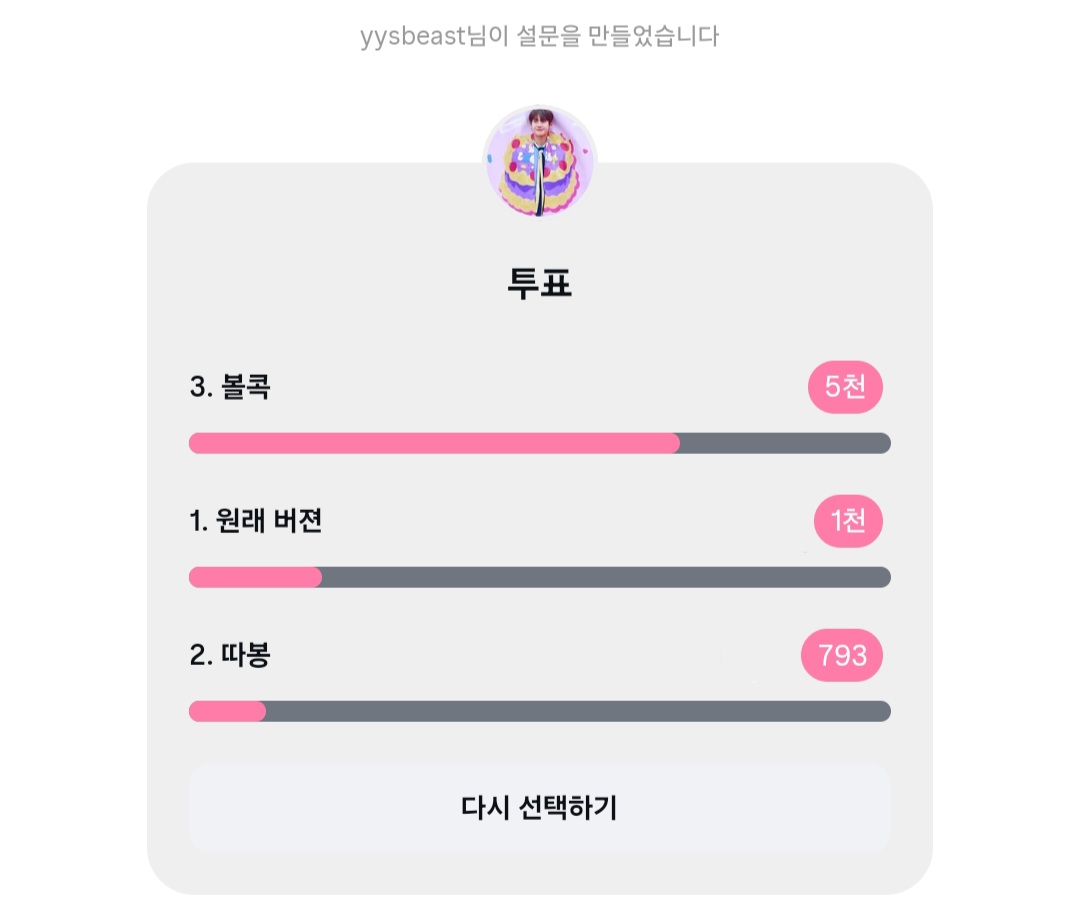Click blank card area below 다시 선택하기 button
The height and width of the screenshot is (904, 1080).
tap(540, 872)
